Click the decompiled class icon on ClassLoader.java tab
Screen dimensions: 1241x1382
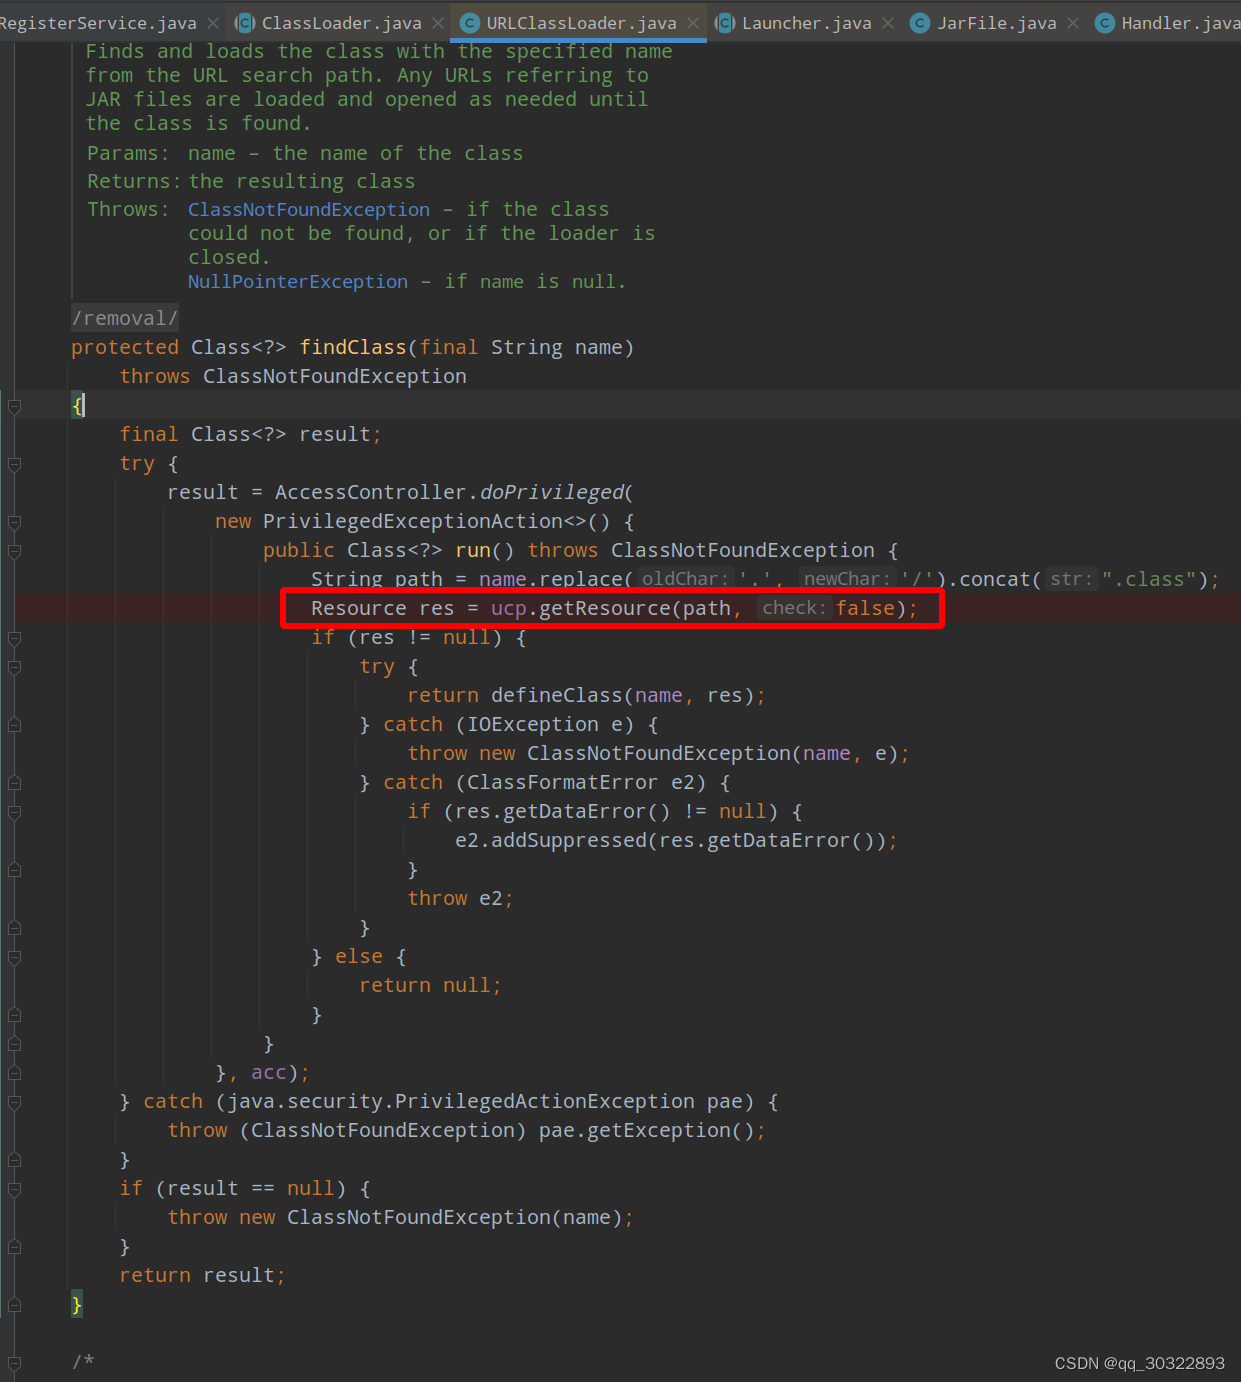click(x=243, y=22)
